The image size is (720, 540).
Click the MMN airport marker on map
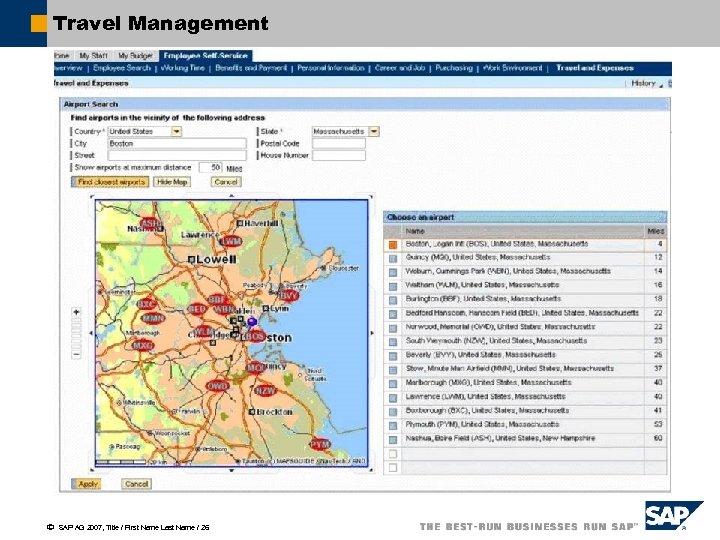pos(153,318)
